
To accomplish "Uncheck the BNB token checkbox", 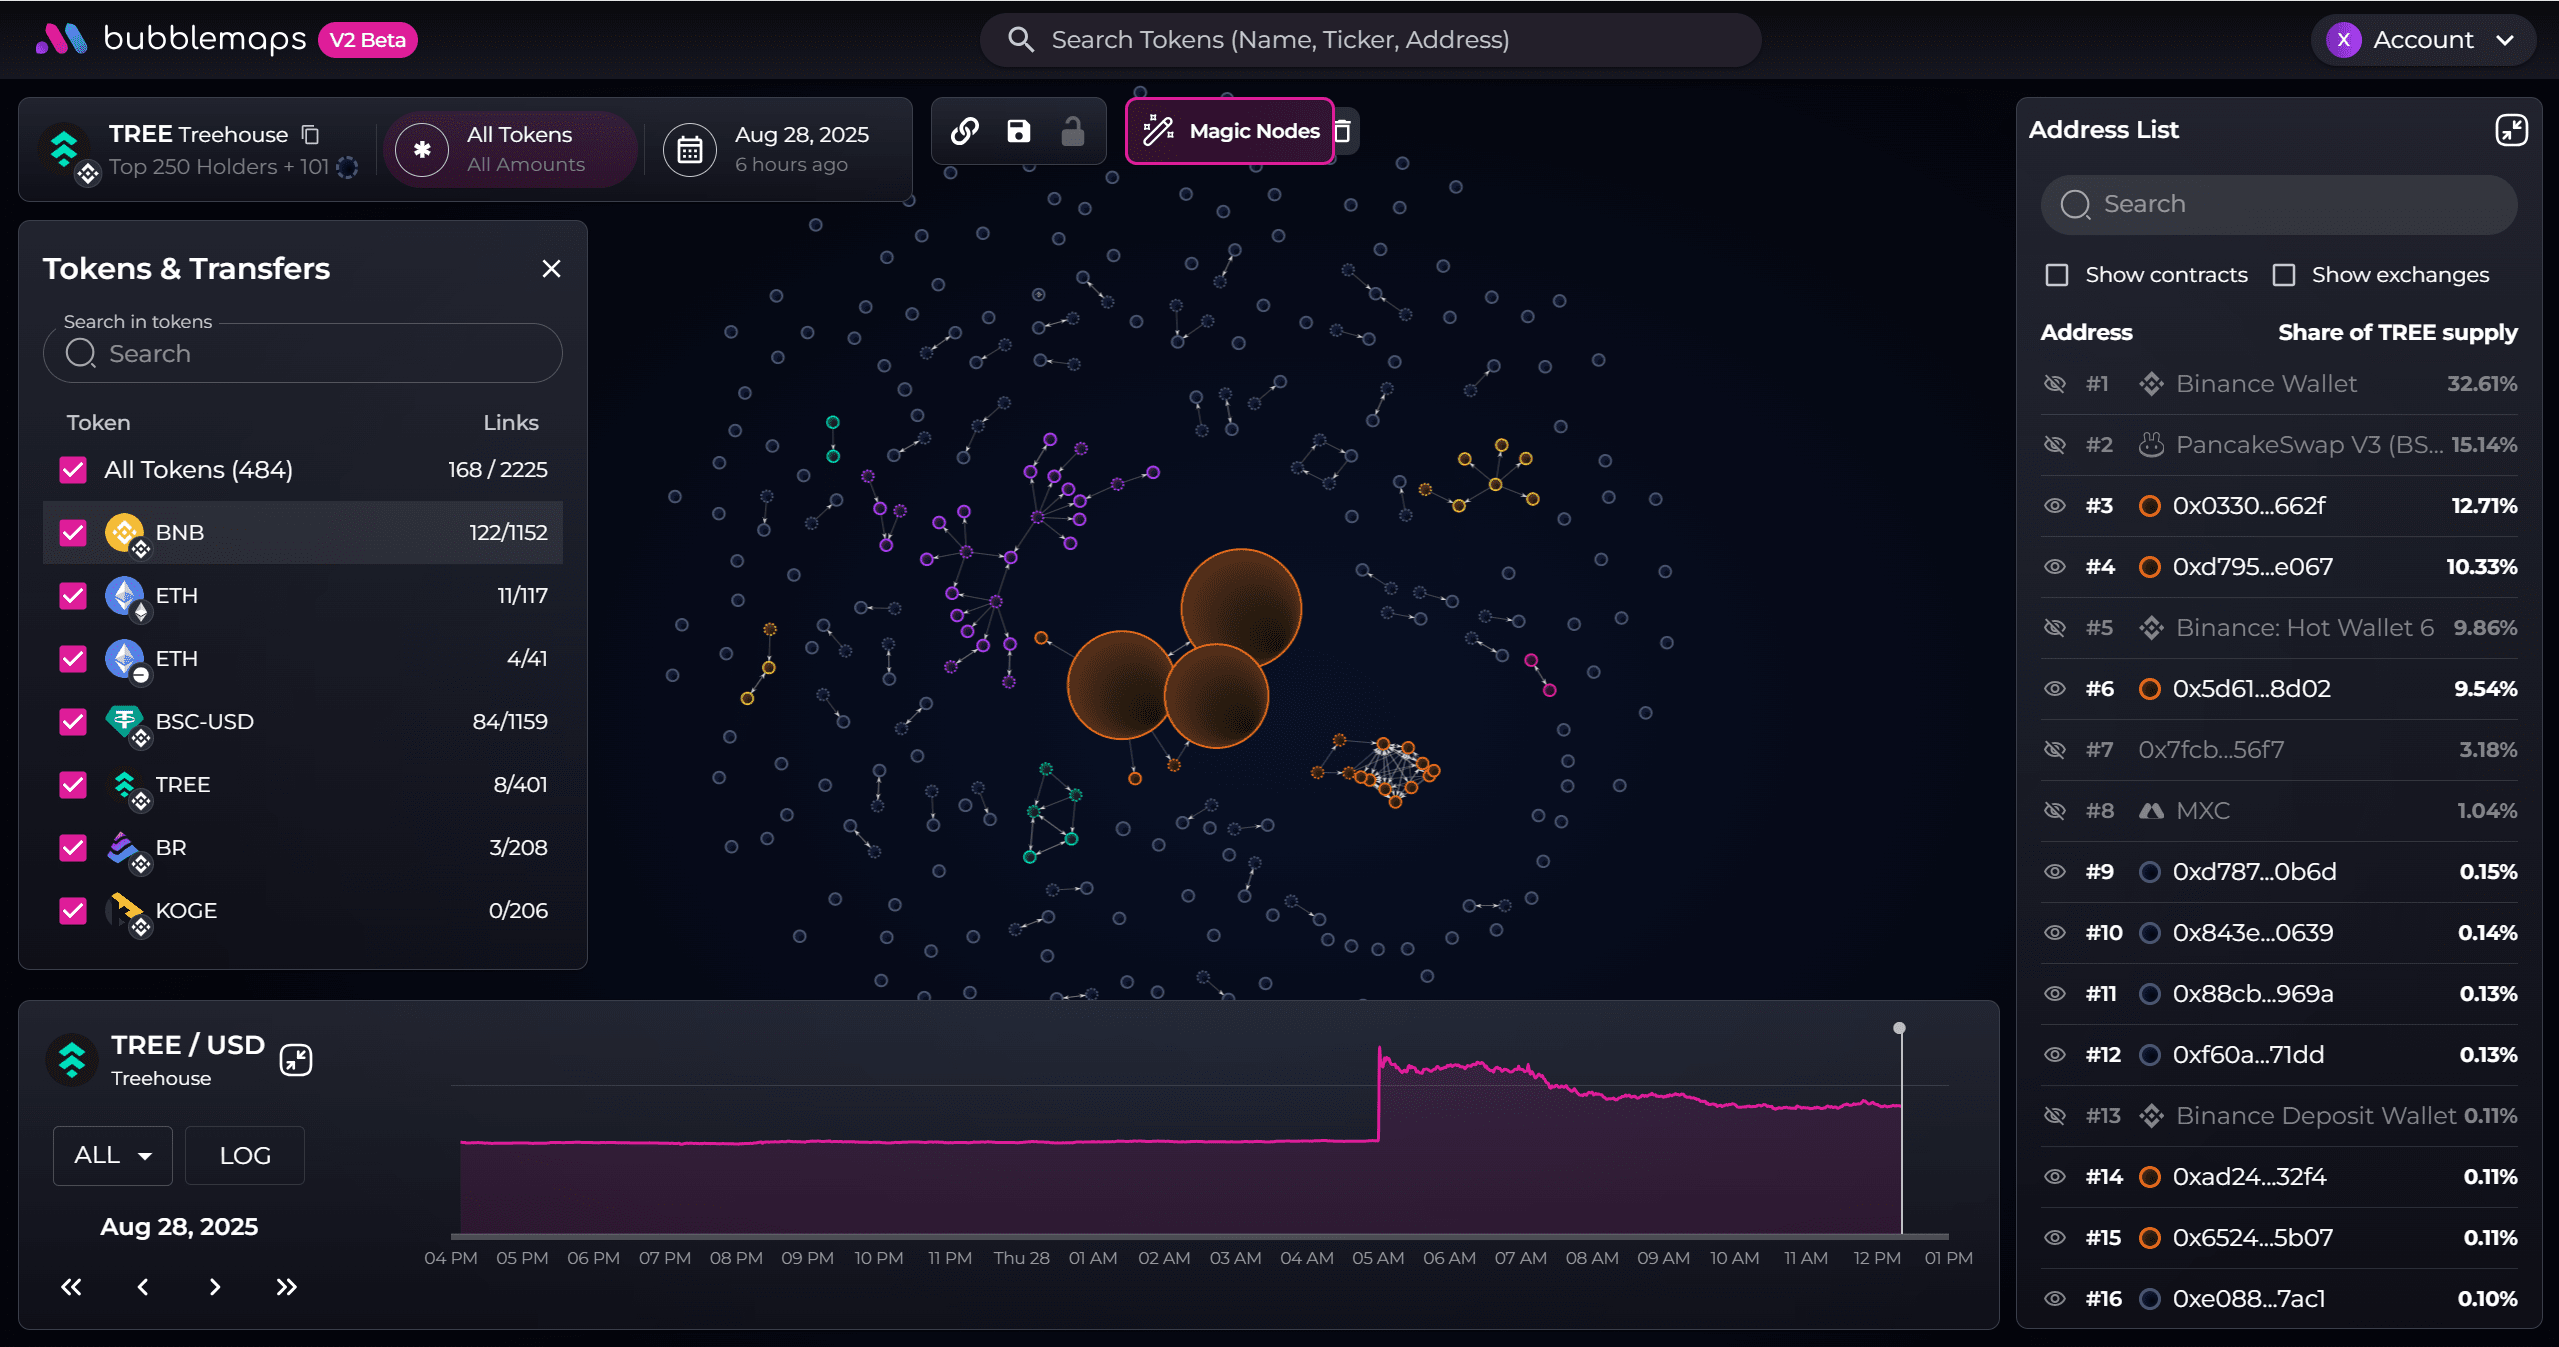I will tap(73, 532).
